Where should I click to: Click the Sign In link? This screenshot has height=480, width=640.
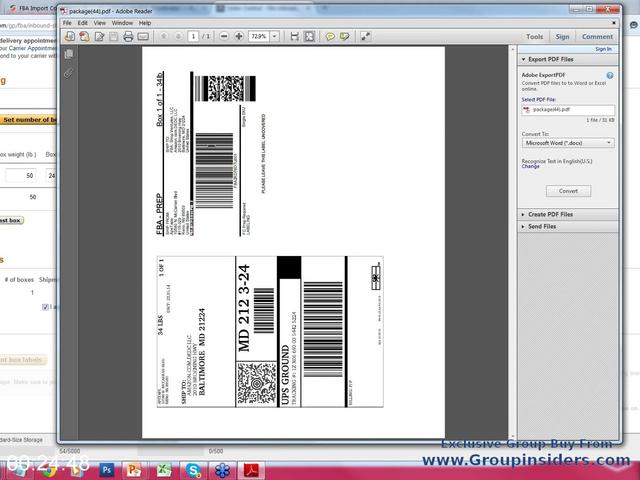tap(603, 49)
